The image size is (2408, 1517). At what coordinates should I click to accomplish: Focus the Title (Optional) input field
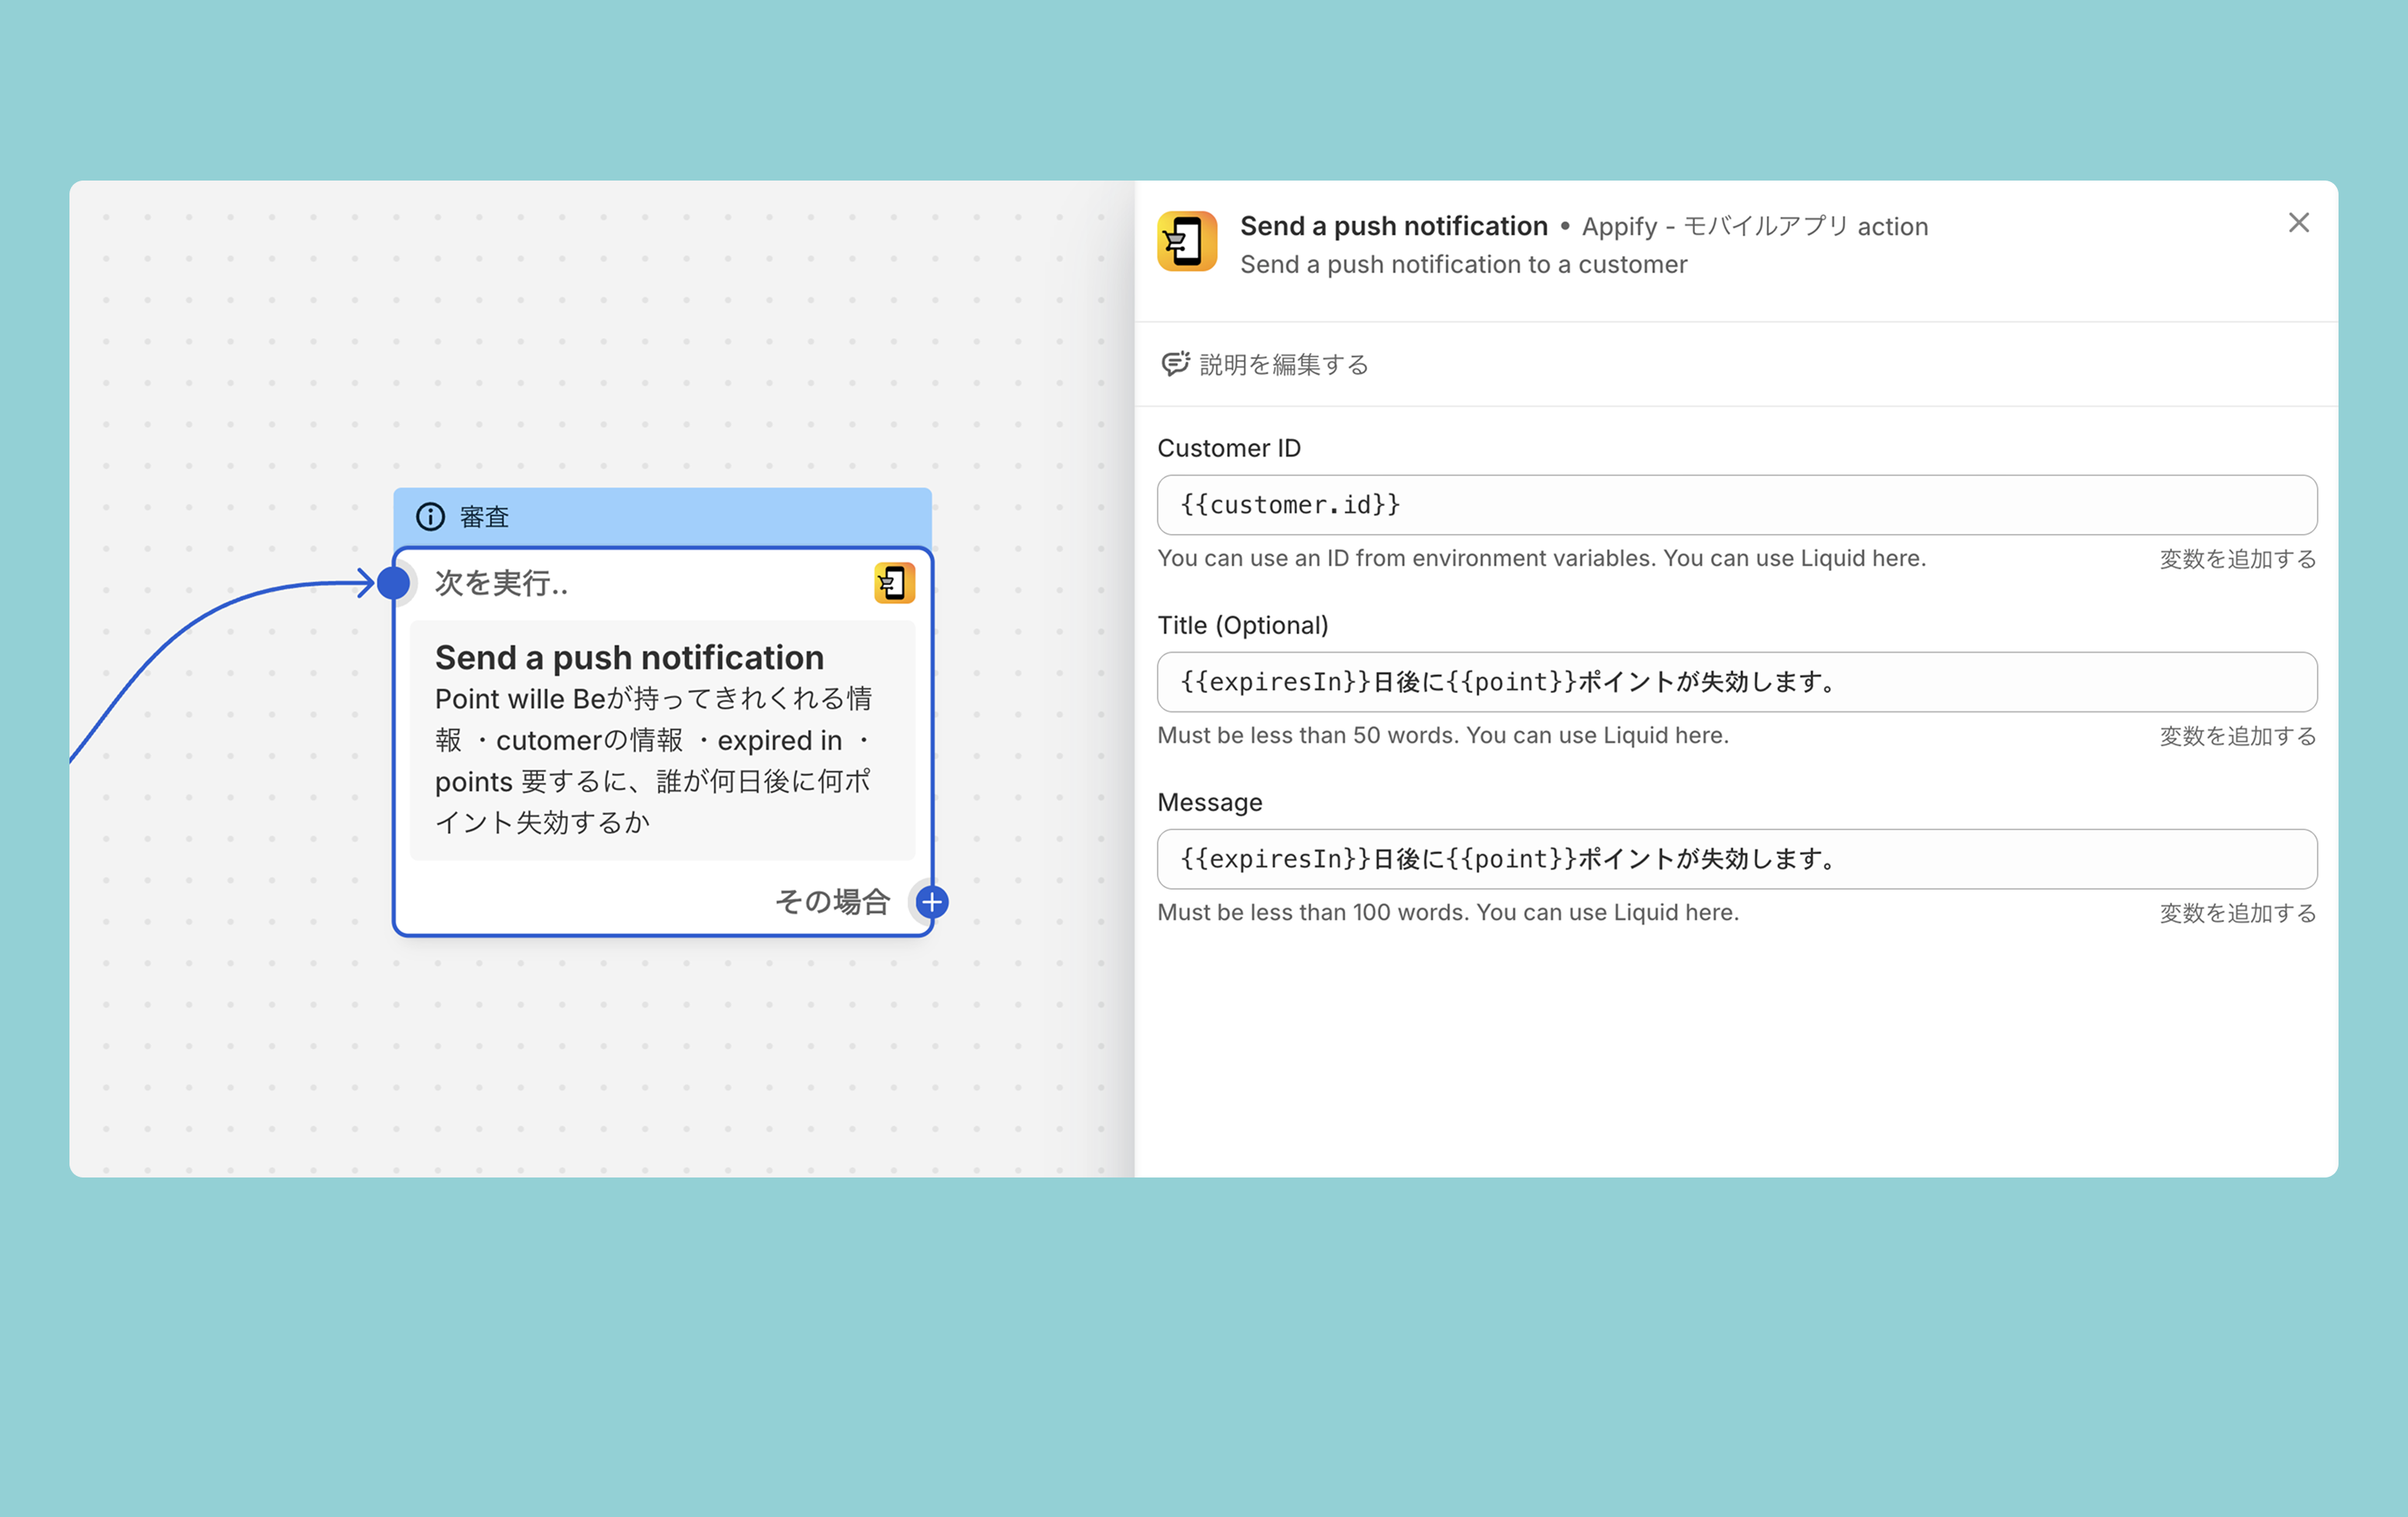coord(1736,682)
